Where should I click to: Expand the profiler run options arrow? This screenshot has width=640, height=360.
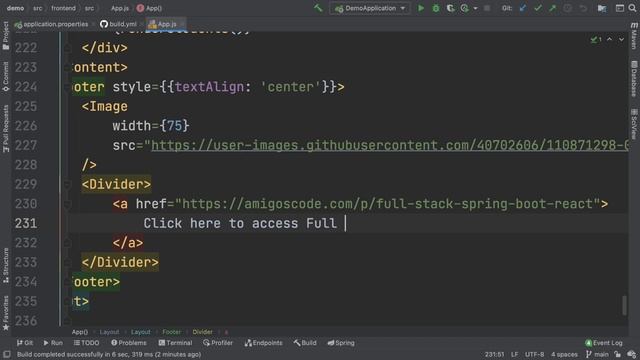click(475, 8)
